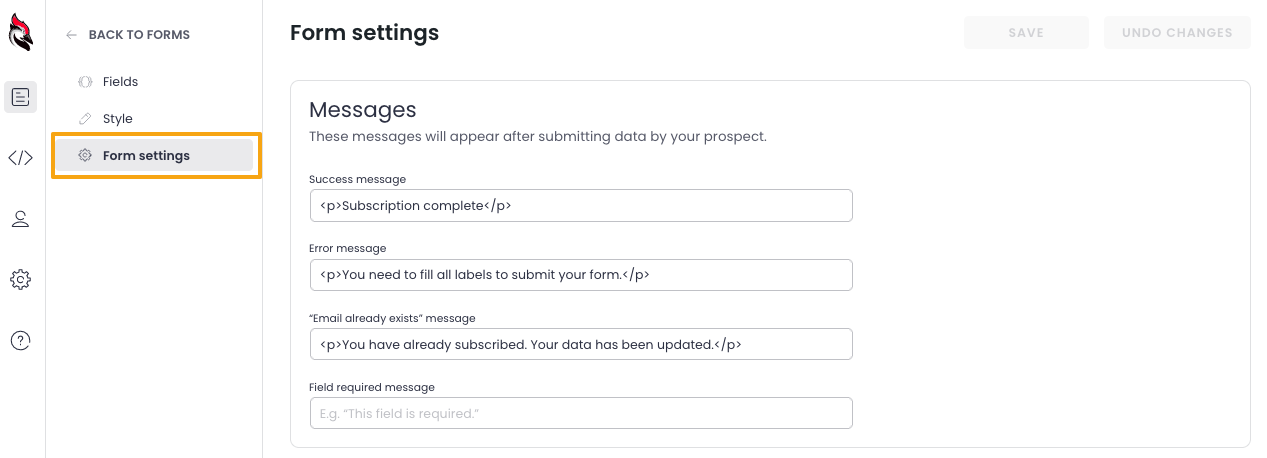
Task: Open the code brackets icon
Action: coord(21,158)
